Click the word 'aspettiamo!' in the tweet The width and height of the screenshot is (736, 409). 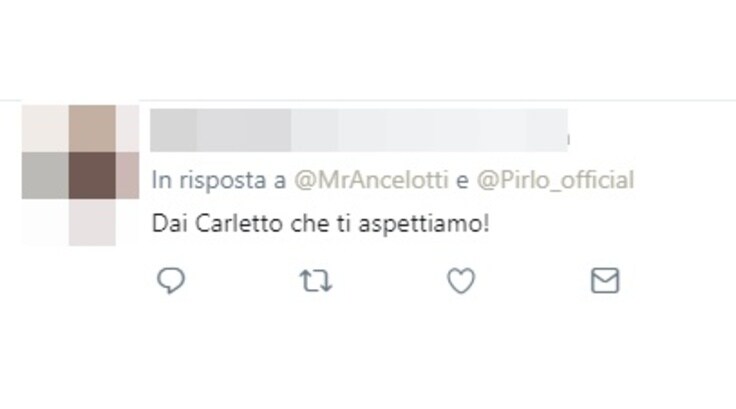424,224
